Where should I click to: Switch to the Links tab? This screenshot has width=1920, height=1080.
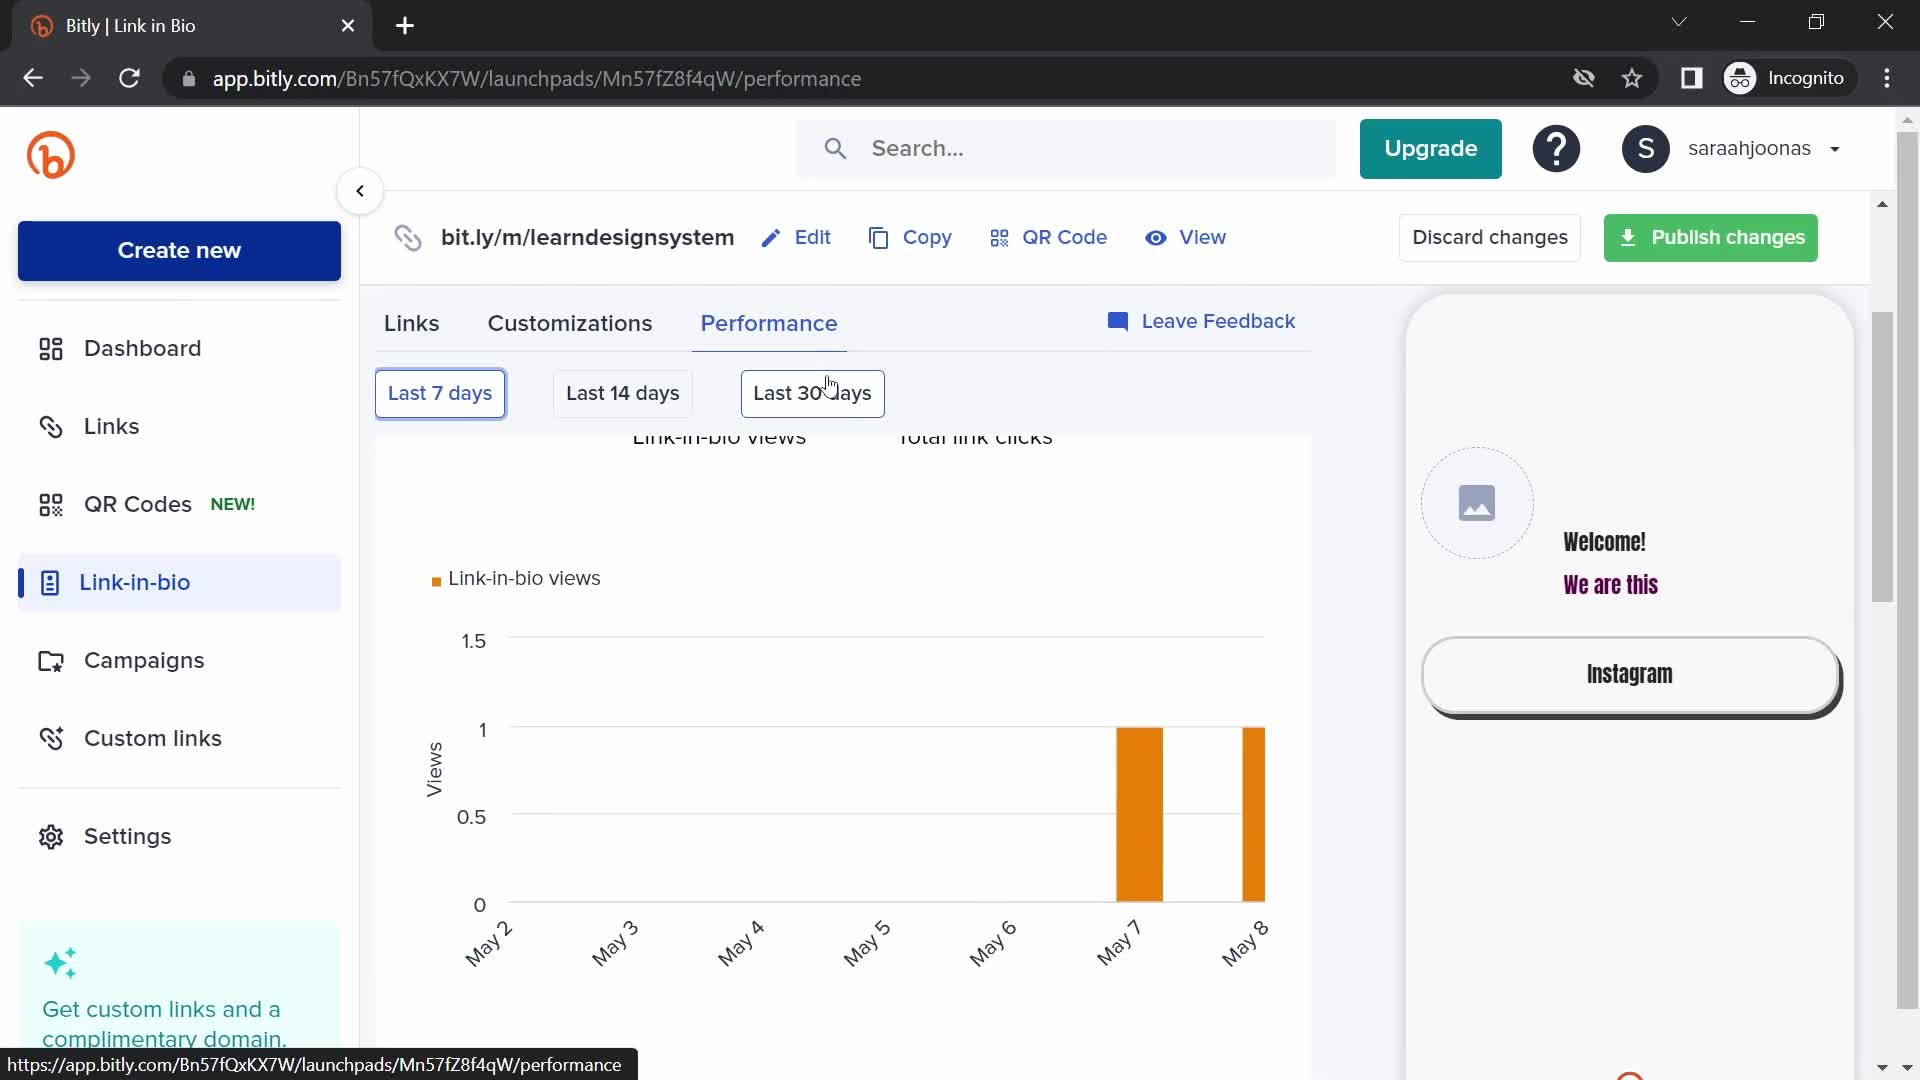pos(411,324)
